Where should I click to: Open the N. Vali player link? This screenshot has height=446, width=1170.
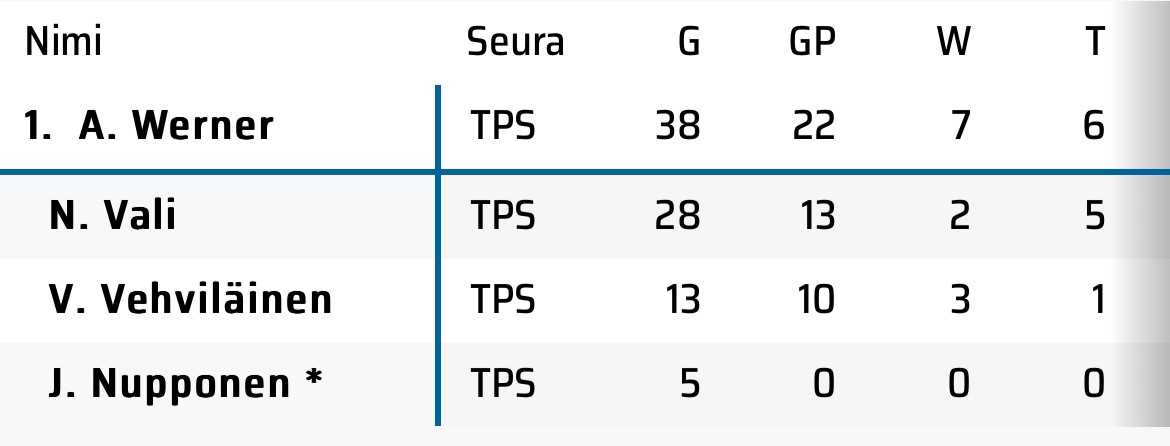[113, 215]
